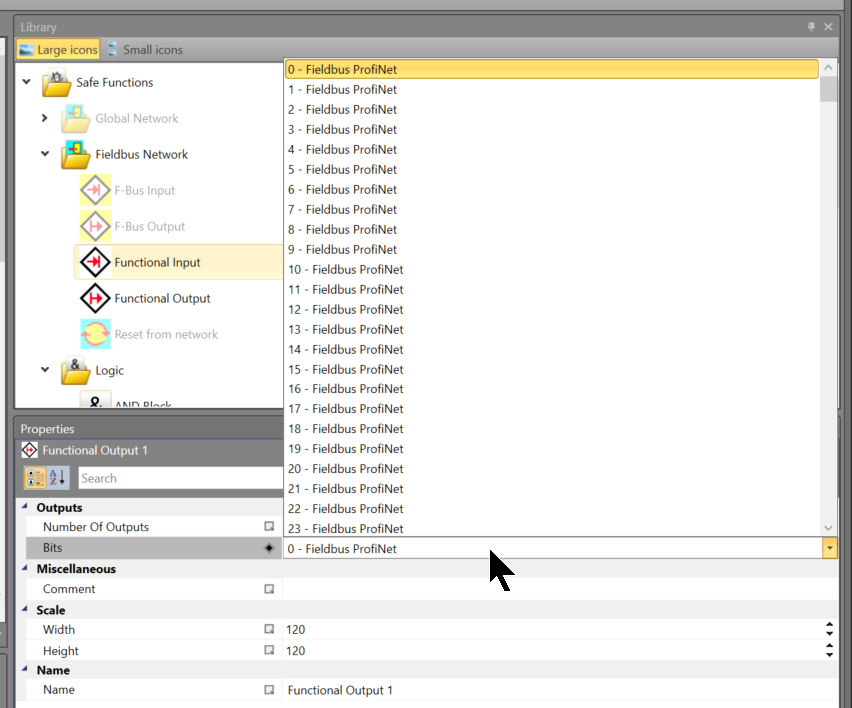The height and width of the screenshot is (708, 852).
Task: Select the F-Bus Output block icon
Action: point(96,226)
